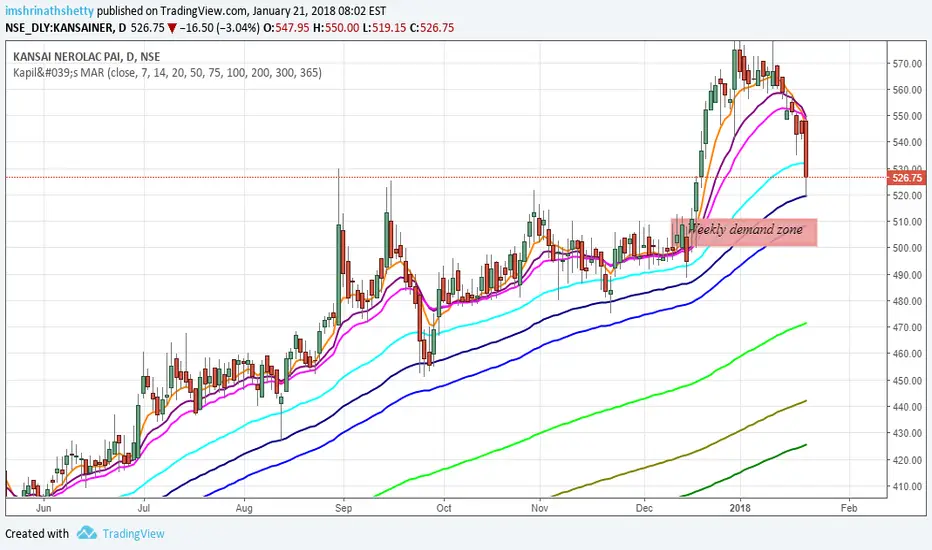Click the 490.00 price axis label
Image resolution: width=932 pixels, height=550 pixels.
[x=907, y=275]
